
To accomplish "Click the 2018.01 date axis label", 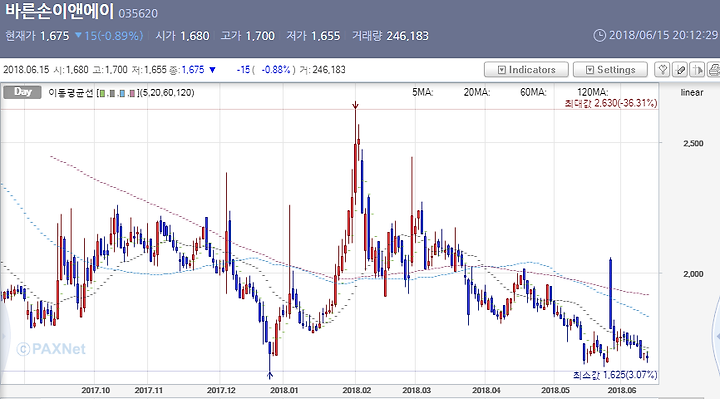I will pos(284,390).
